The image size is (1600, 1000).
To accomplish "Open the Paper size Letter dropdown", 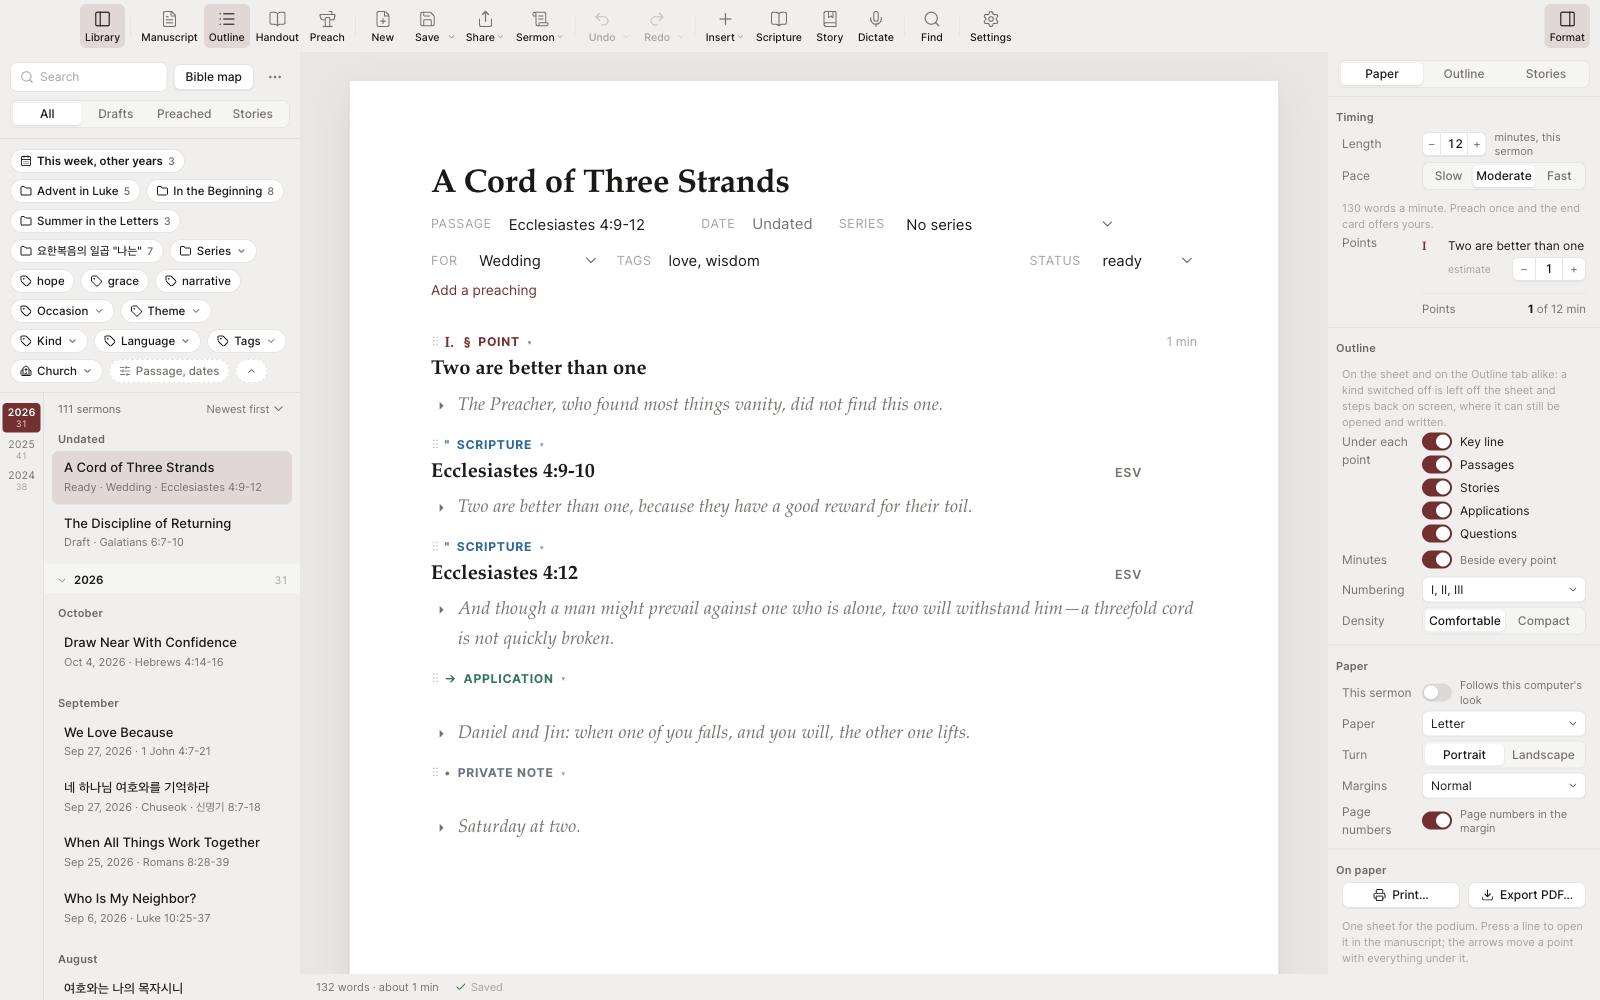I will [1504, 724].
